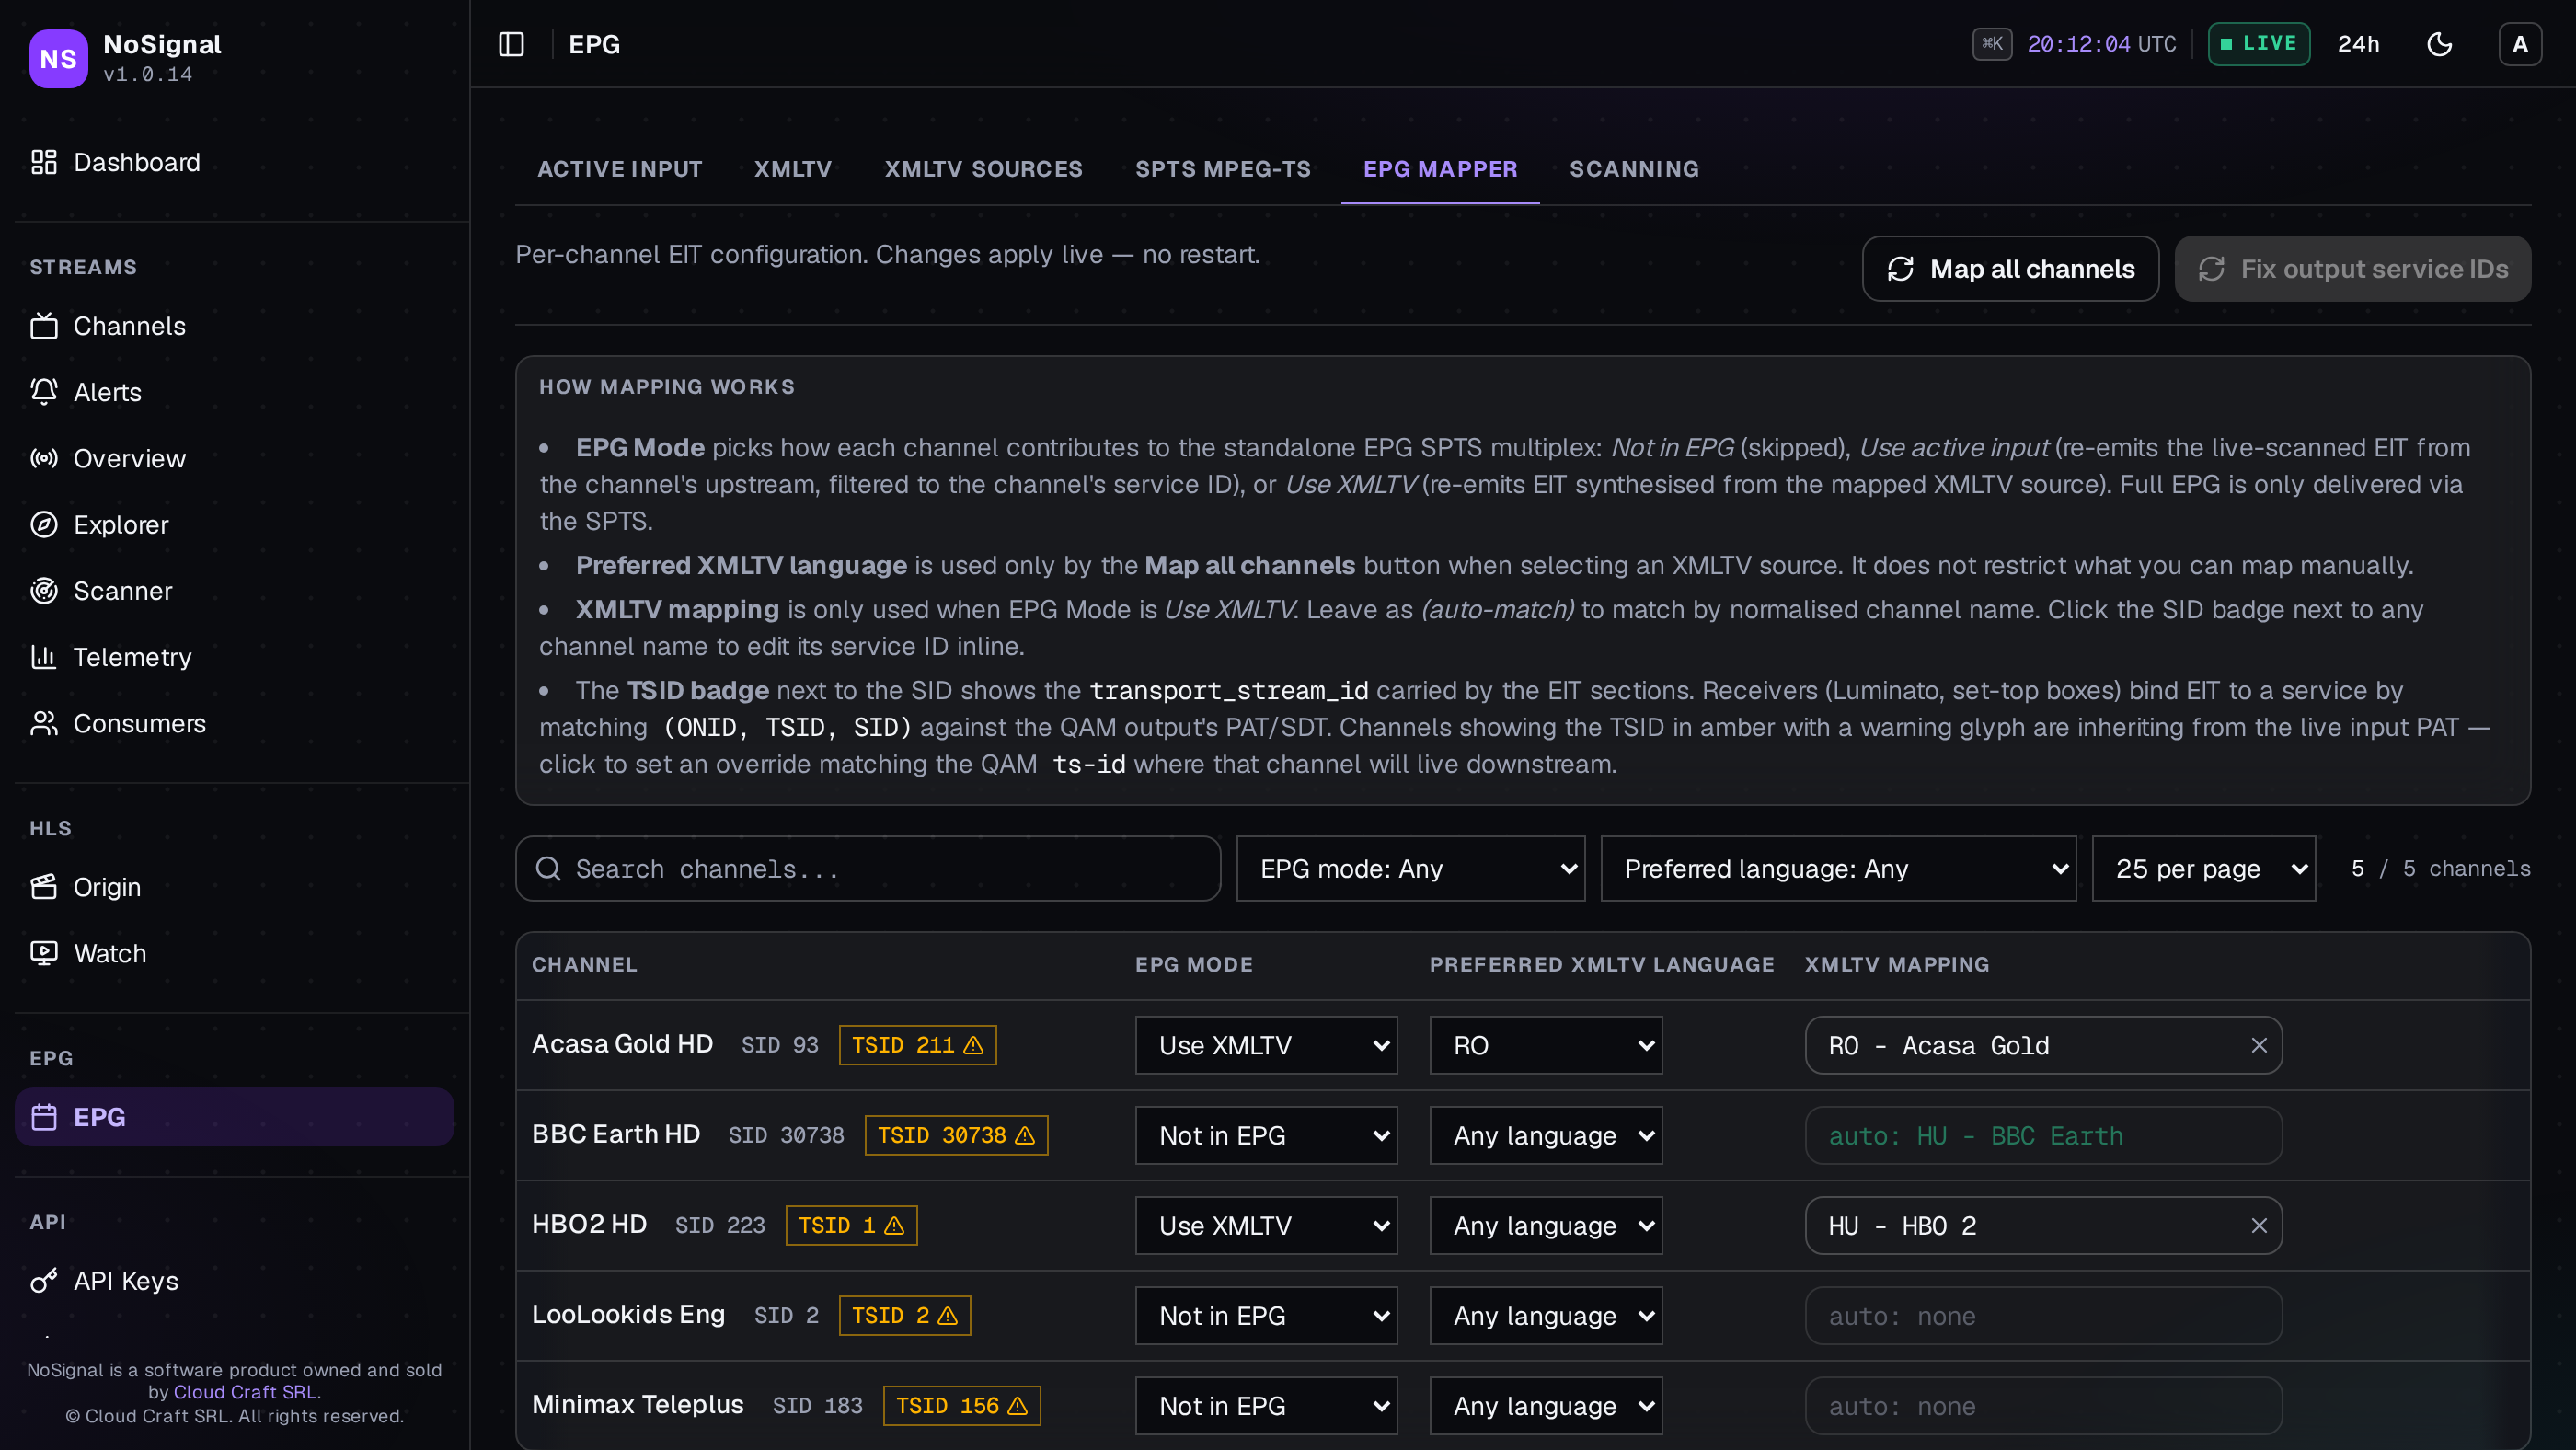Edit SID 30738 badge for BBC Earth

click(786, 1135)
